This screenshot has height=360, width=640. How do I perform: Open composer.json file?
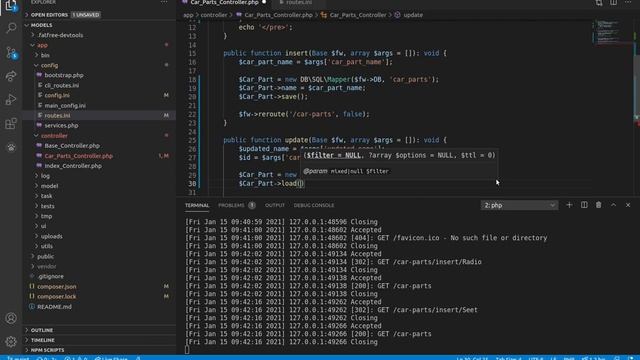(x=57, y=287)
